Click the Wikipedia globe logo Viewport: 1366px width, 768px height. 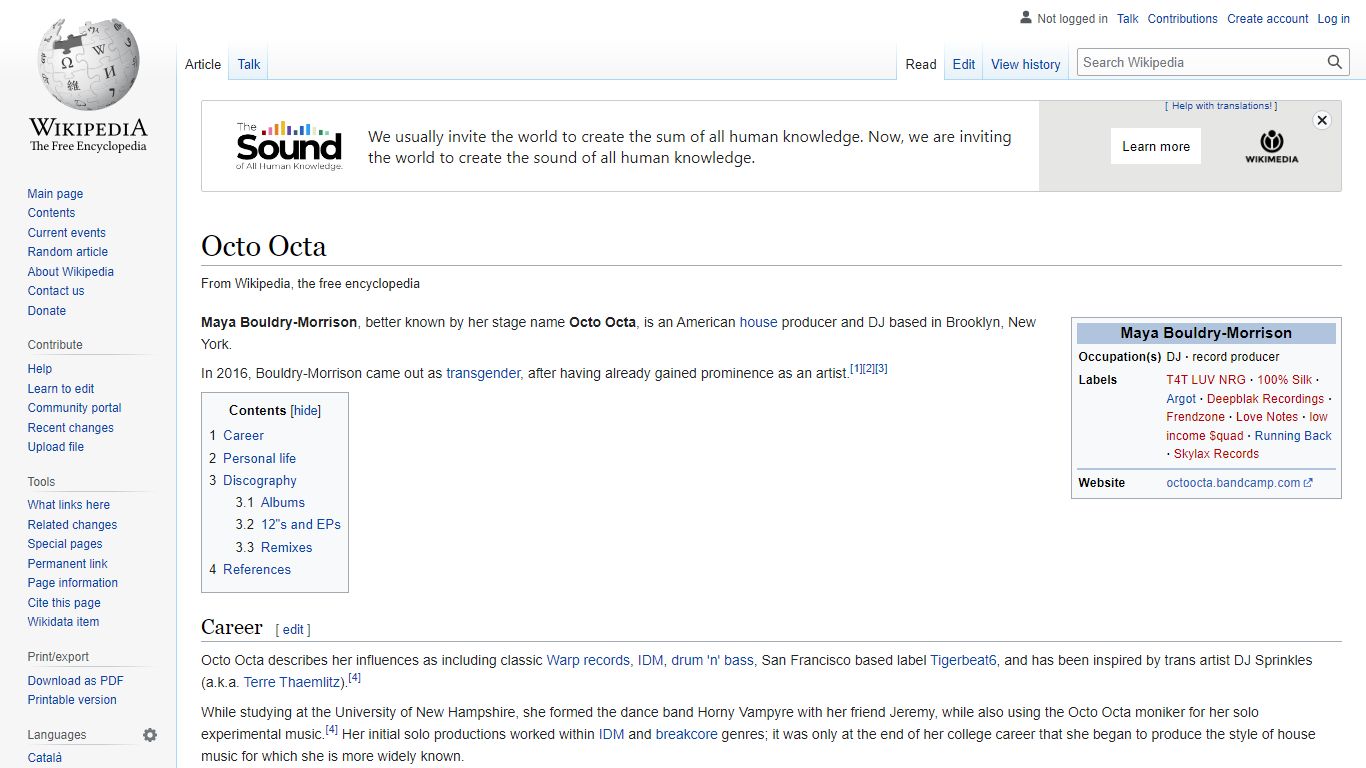[88, 63]
